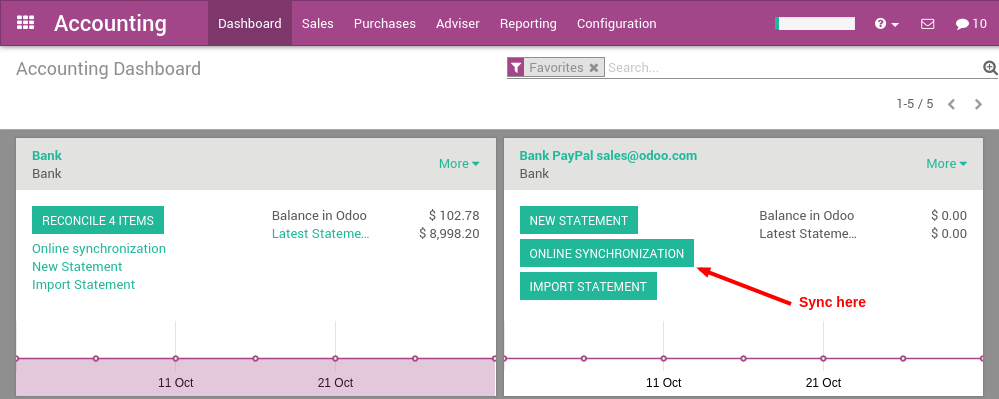Expand advanced search with magnifier plus icon
The image size is (999, 399).
(x=990, y=68)
